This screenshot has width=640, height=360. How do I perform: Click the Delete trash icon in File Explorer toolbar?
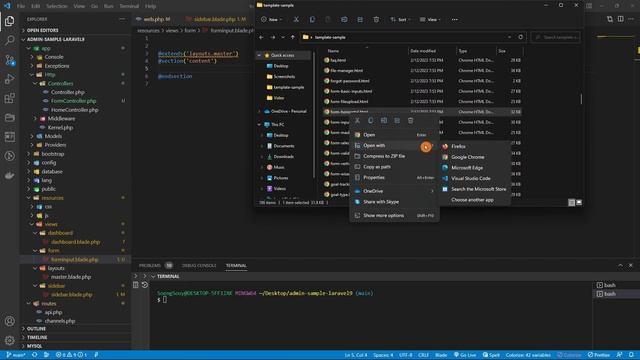click(x=376, y=20)
